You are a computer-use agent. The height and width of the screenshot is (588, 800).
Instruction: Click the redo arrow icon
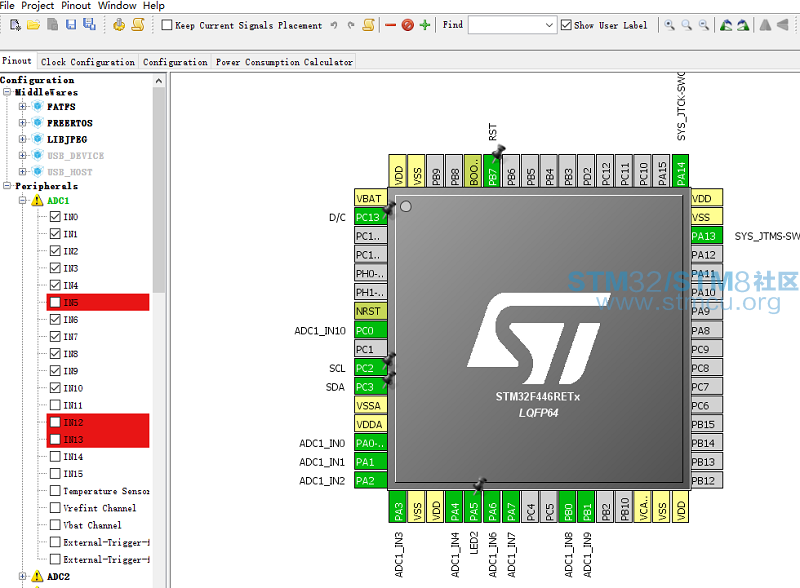click(x=351, y=25)
